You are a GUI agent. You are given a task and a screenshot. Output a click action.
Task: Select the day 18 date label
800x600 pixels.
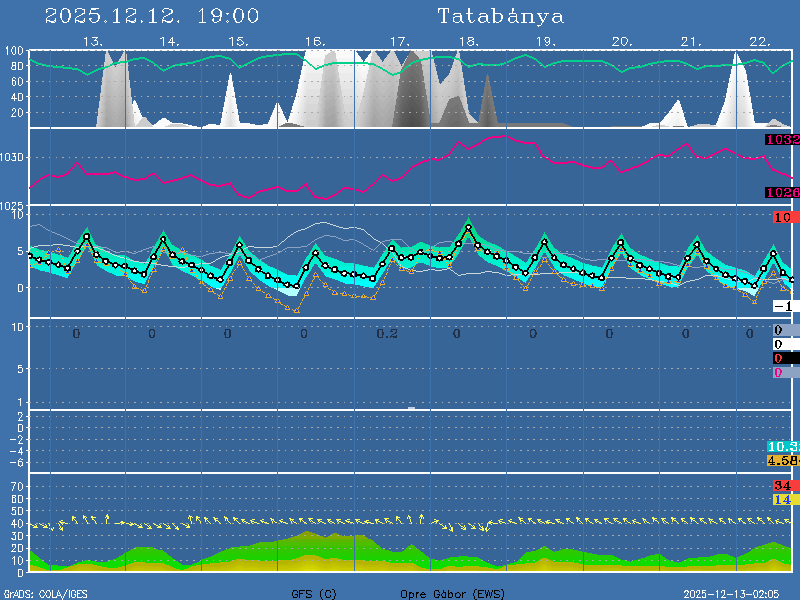[467, 41]
